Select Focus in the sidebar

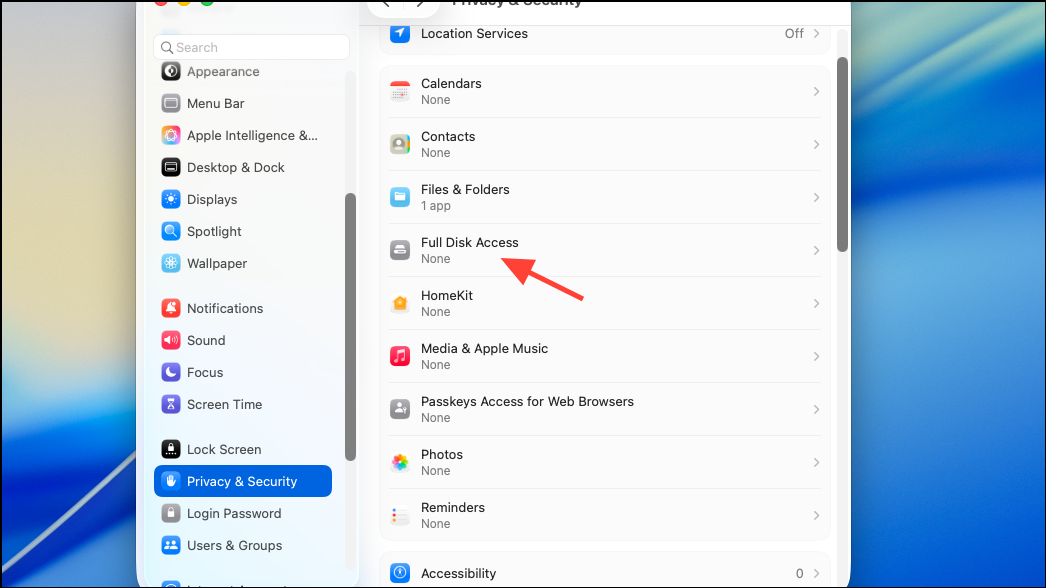pyautogui.click(x=243, y=372)
